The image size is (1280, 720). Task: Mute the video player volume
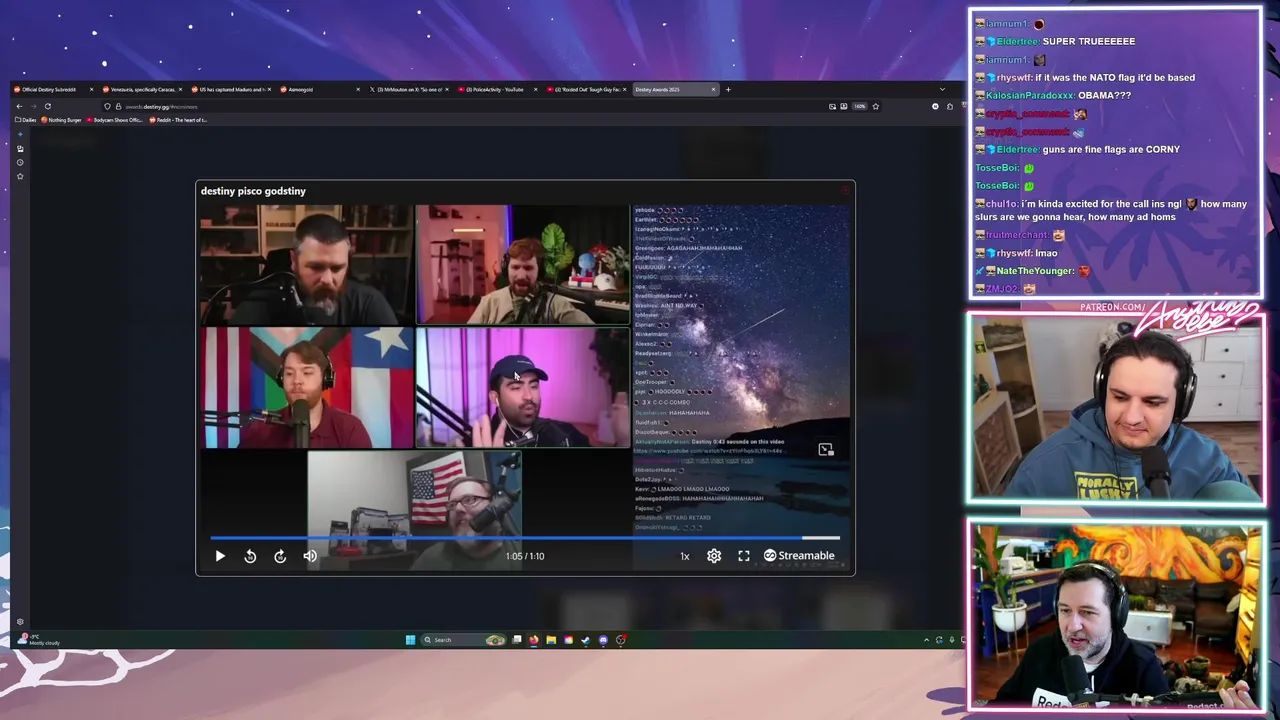pos(310,556)
